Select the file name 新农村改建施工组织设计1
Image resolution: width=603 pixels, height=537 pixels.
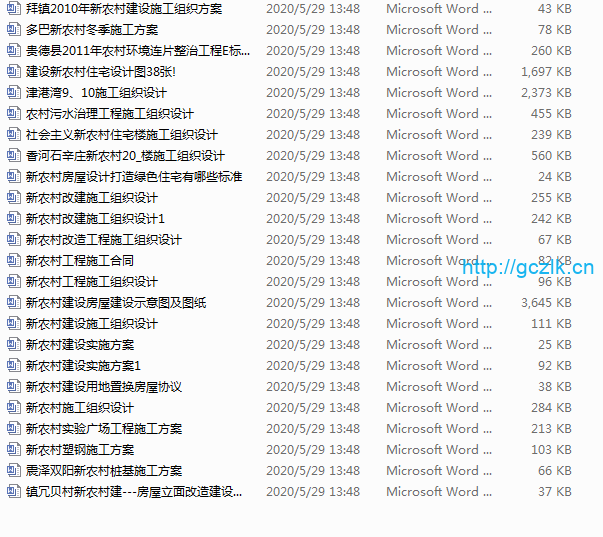[x=95, y=219]
